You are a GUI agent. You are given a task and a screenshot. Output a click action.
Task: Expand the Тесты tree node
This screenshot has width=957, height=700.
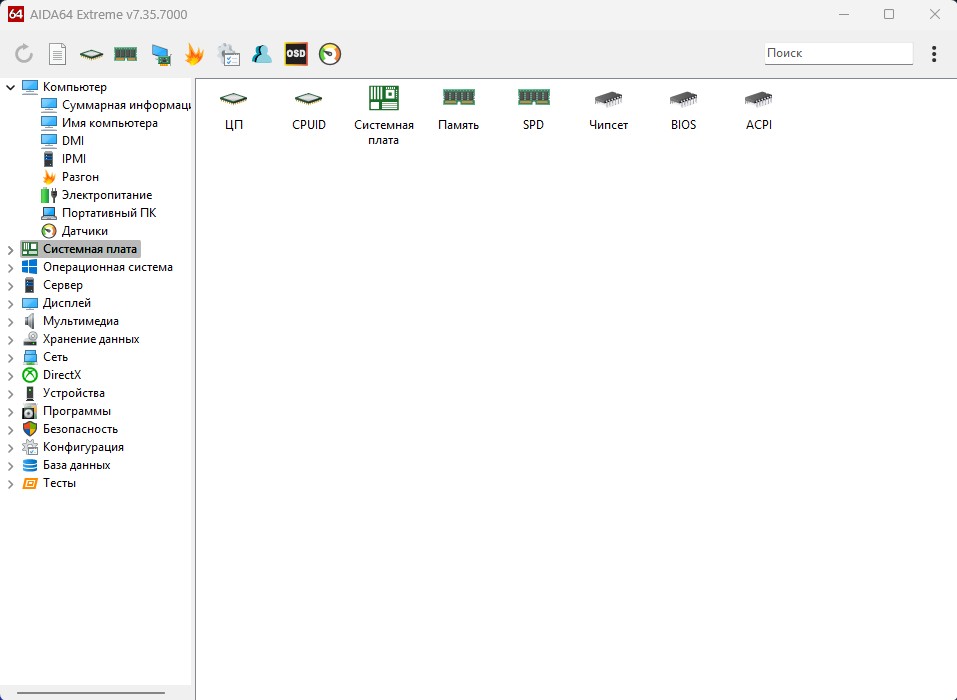(x=10, y=483)
